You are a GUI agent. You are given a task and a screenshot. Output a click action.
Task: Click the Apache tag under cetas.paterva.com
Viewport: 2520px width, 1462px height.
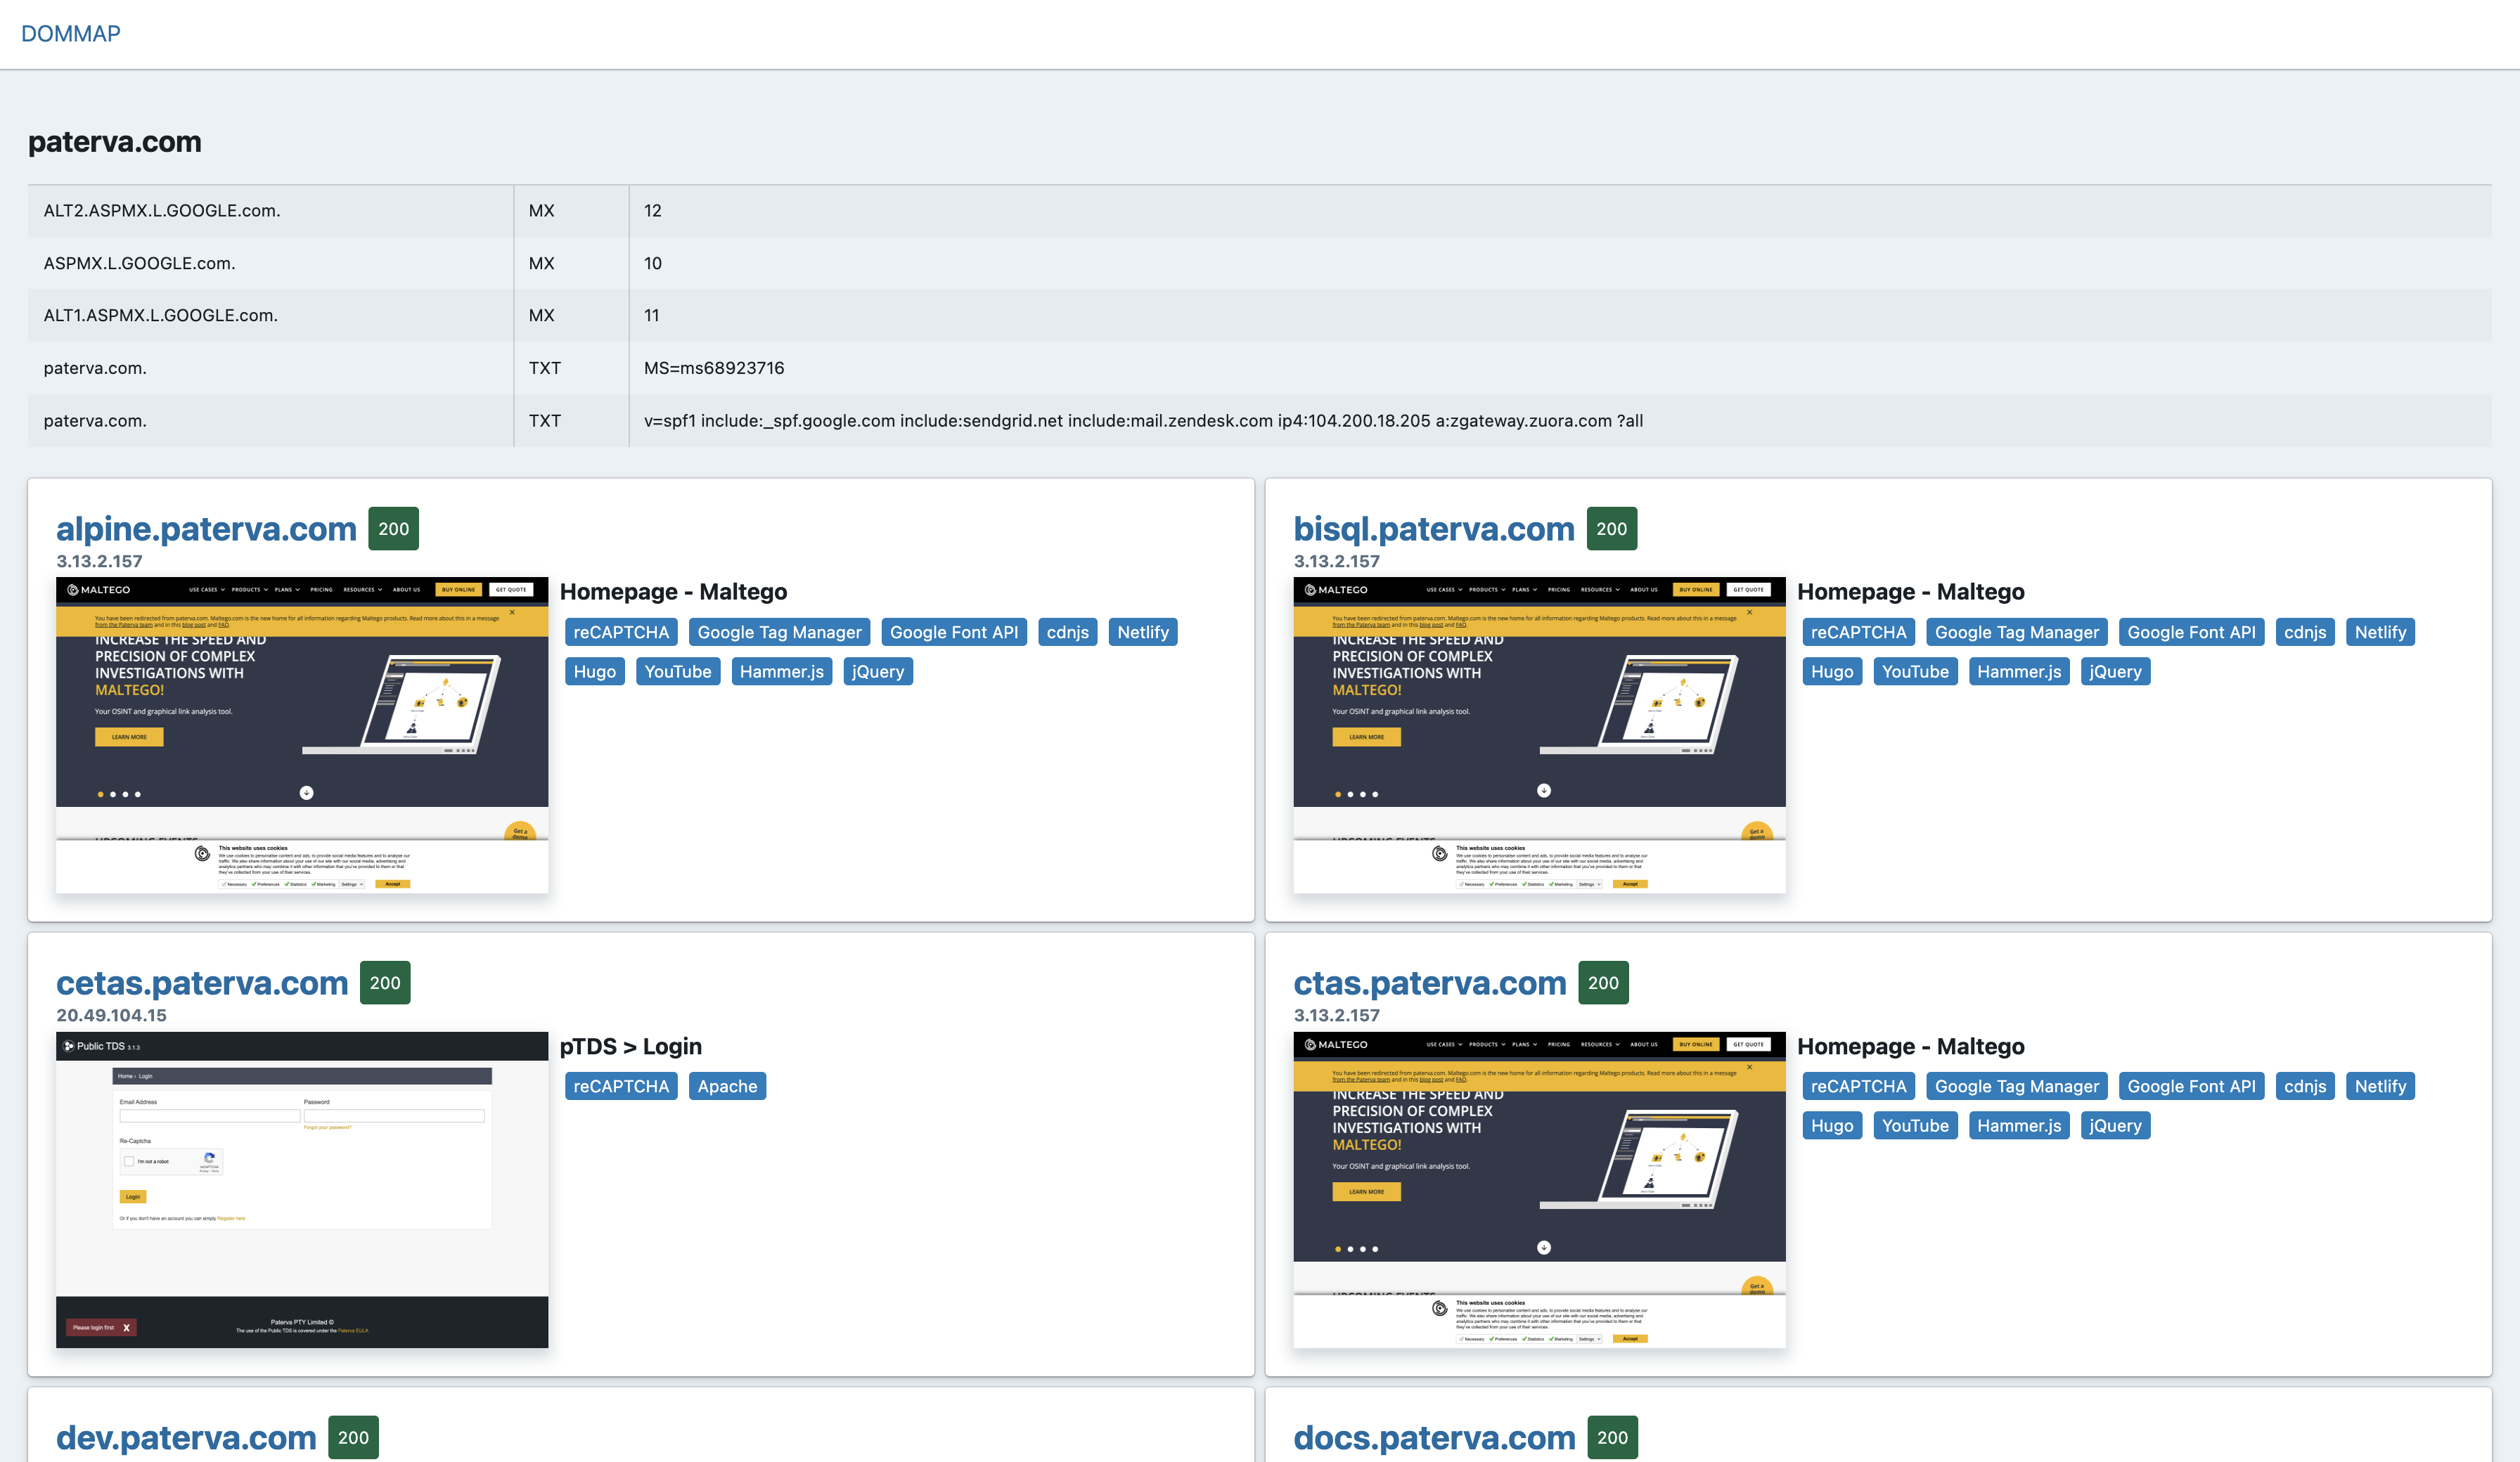click(727, 1086)
